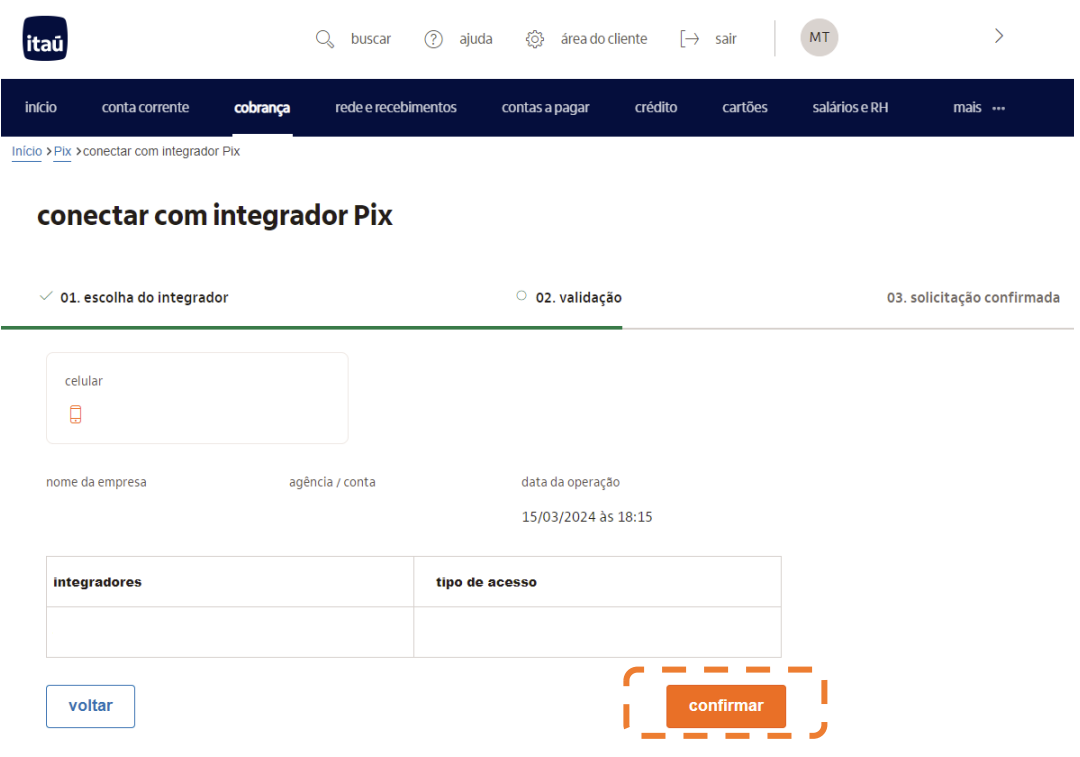The height and width of the screenshot is (757, 1080).
Task: Open the conta corrente menu
Action: click(x=145, y=107)
